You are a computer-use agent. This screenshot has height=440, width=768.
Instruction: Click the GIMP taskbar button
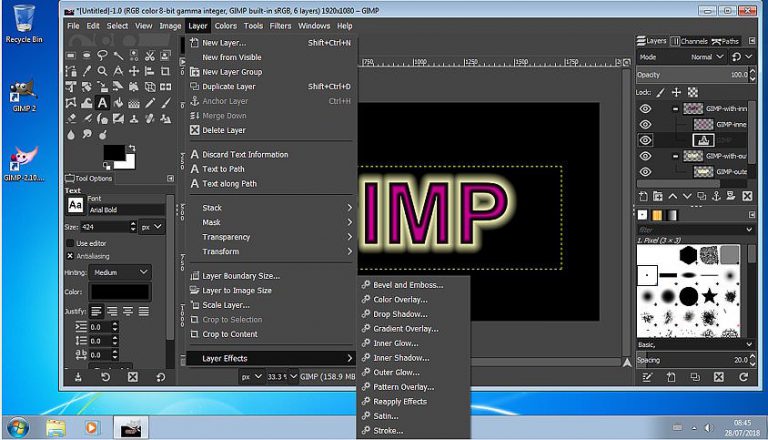[131, 427]
